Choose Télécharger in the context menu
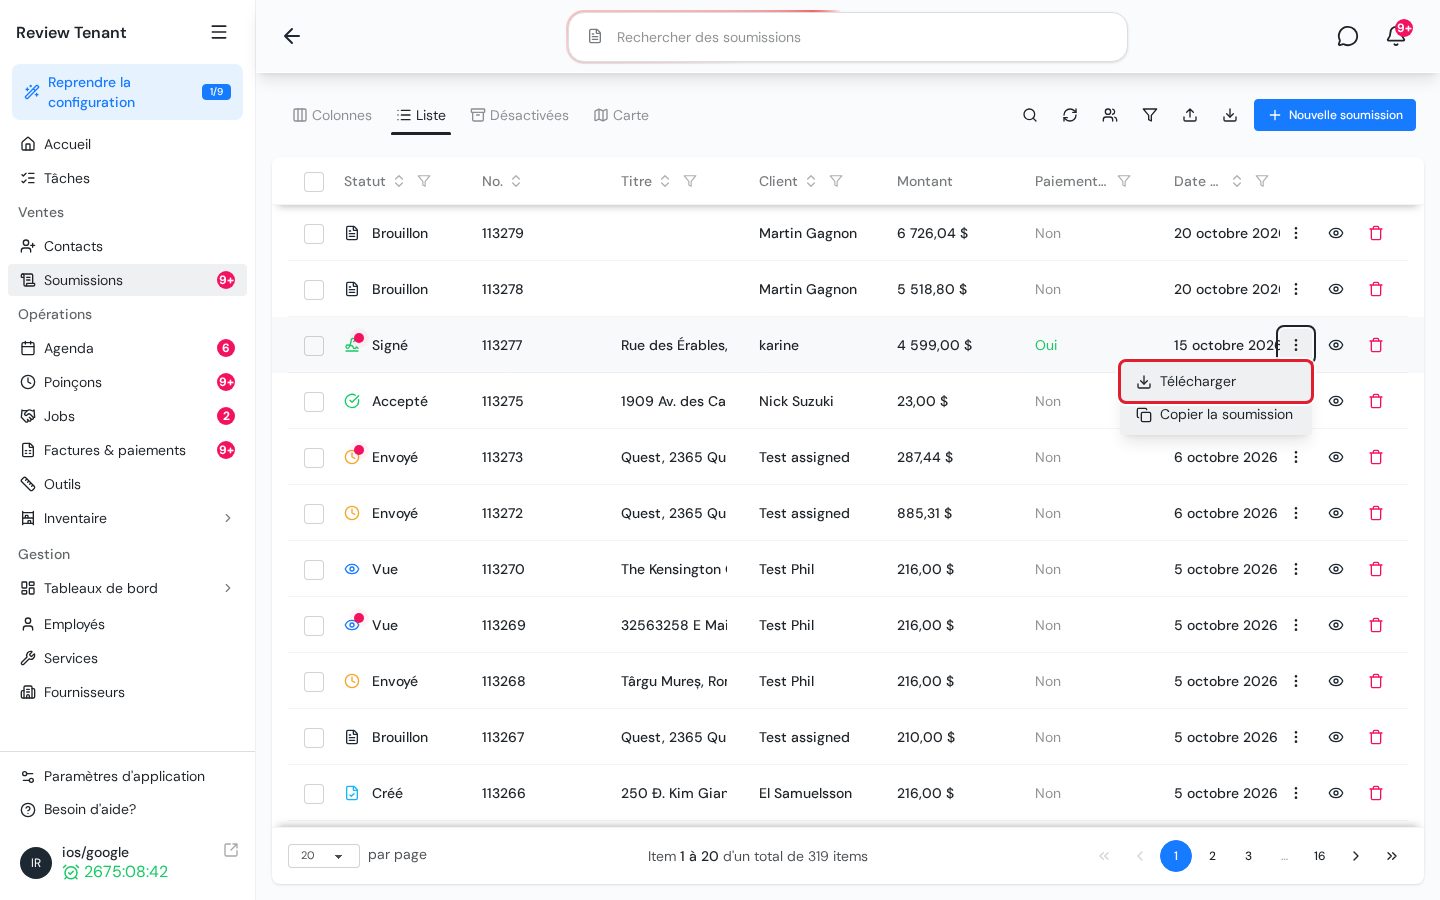Screen dimensions: 1440x900 pyautogui.click(x=1216, y=382)
